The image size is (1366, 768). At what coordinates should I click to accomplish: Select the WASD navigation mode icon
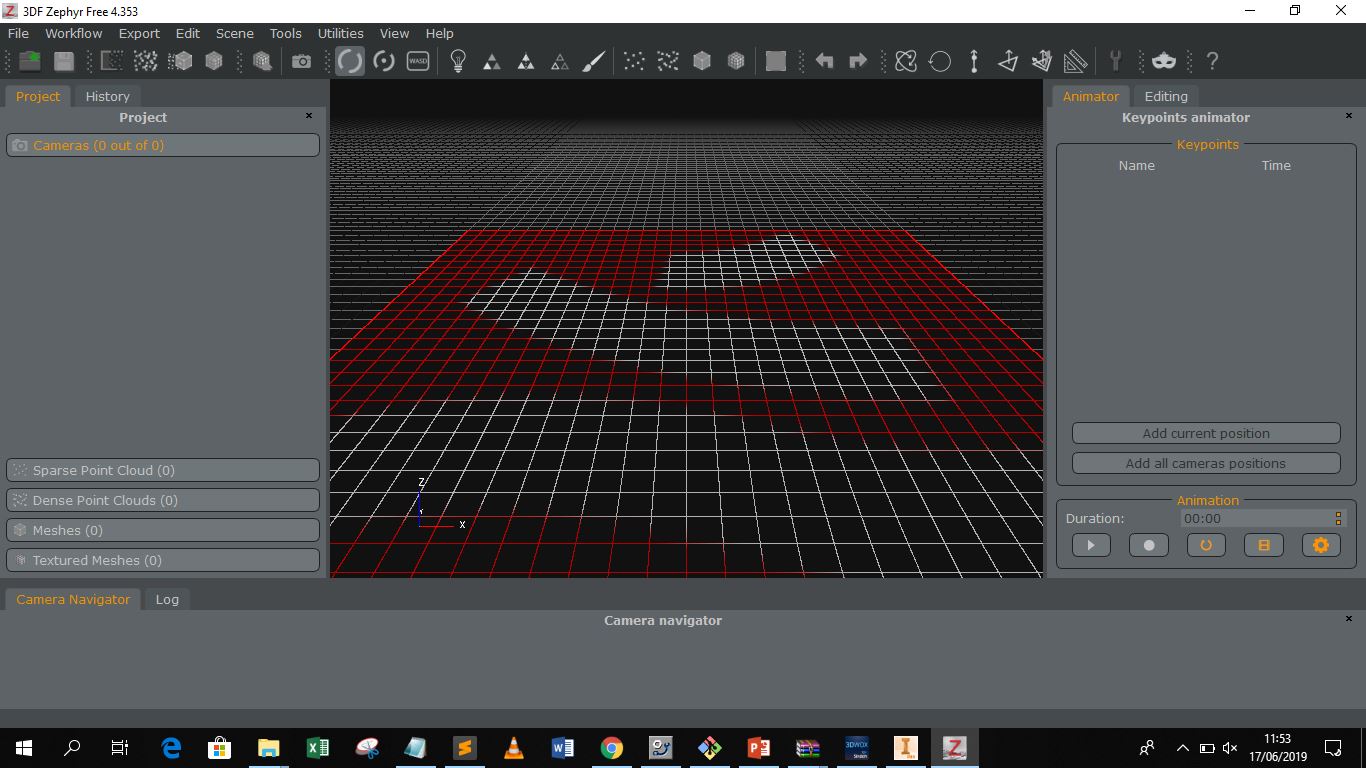pyautogui.click(x=418, y=62)
